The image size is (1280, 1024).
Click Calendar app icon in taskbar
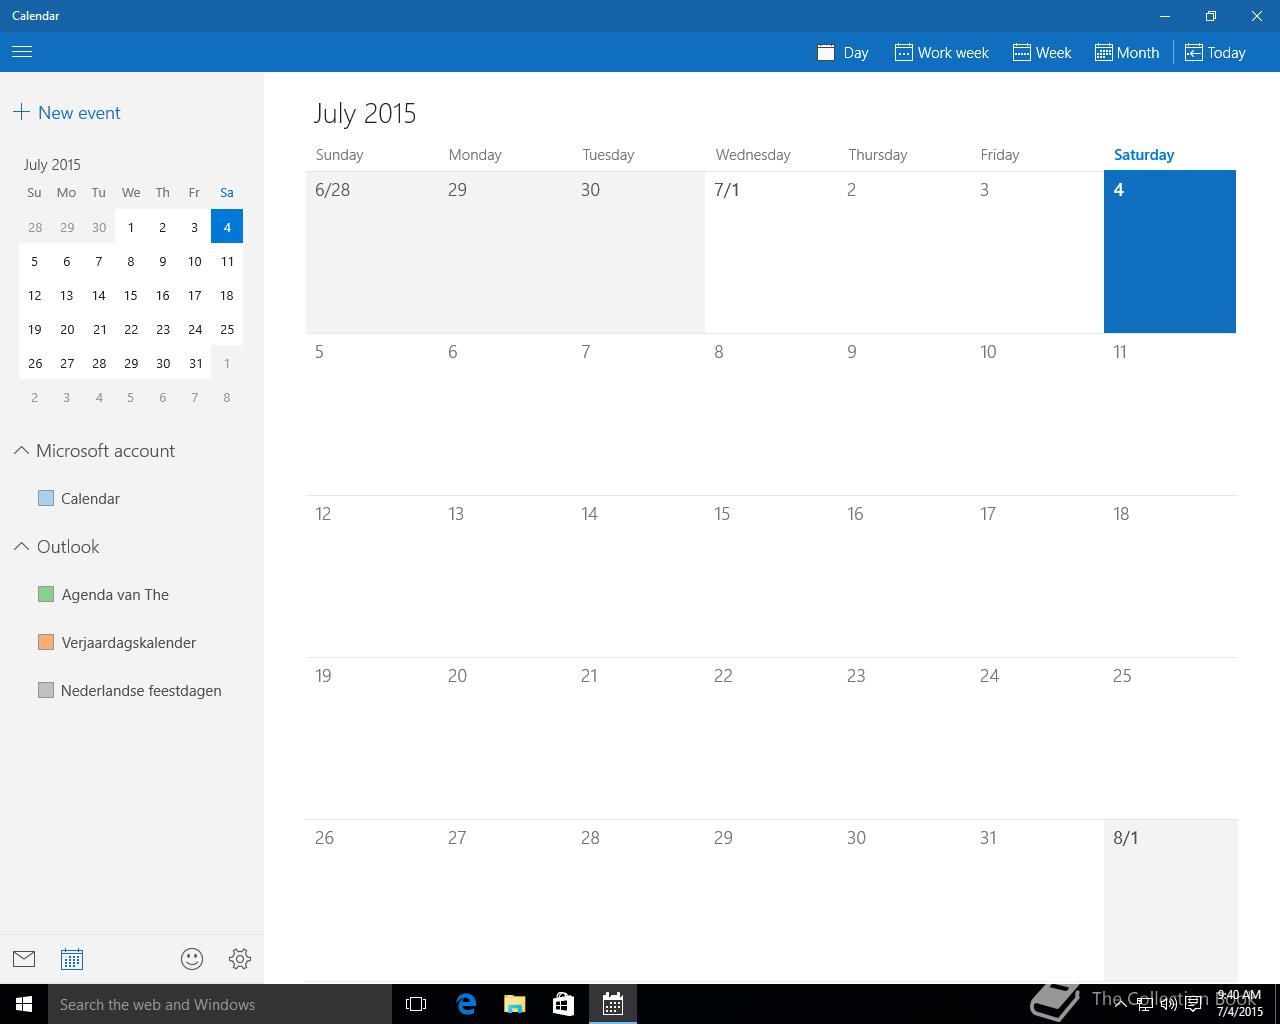tap(613, 1004)
